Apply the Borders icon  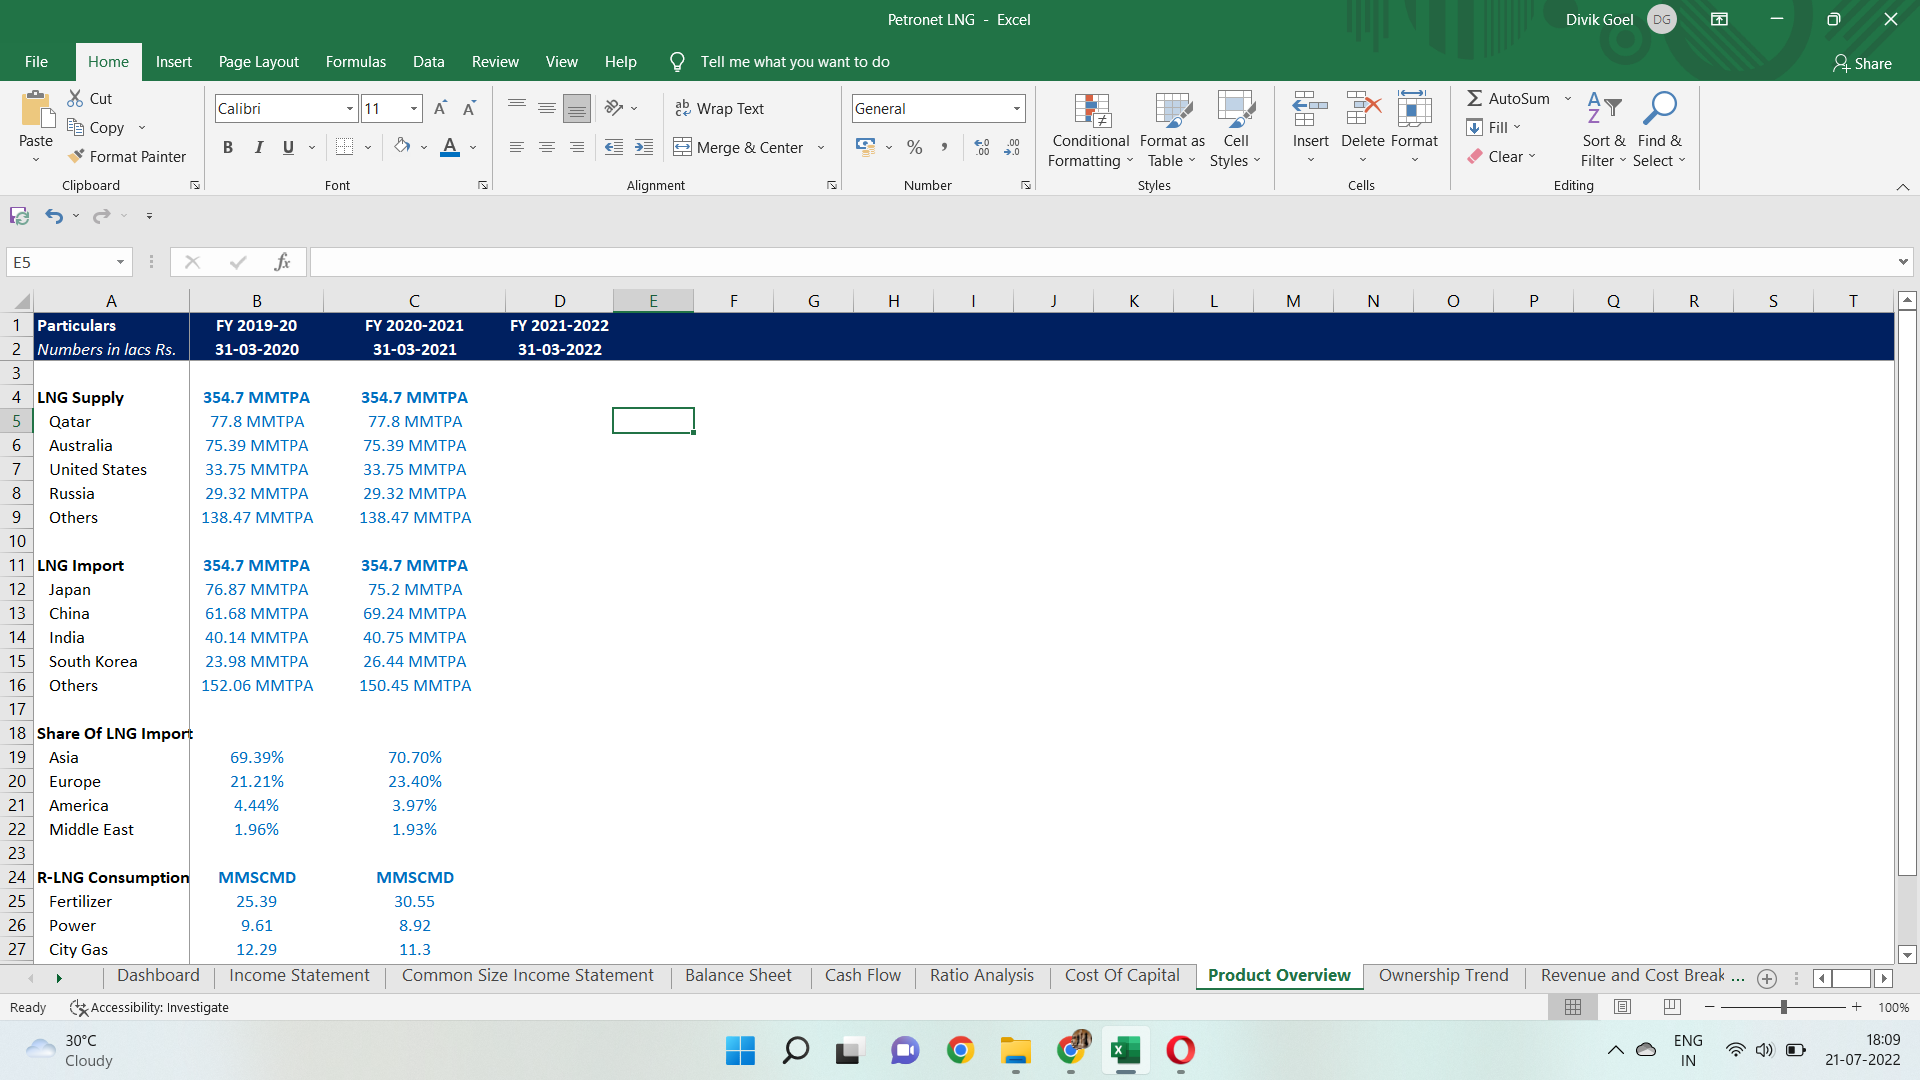tap(344, 147)
